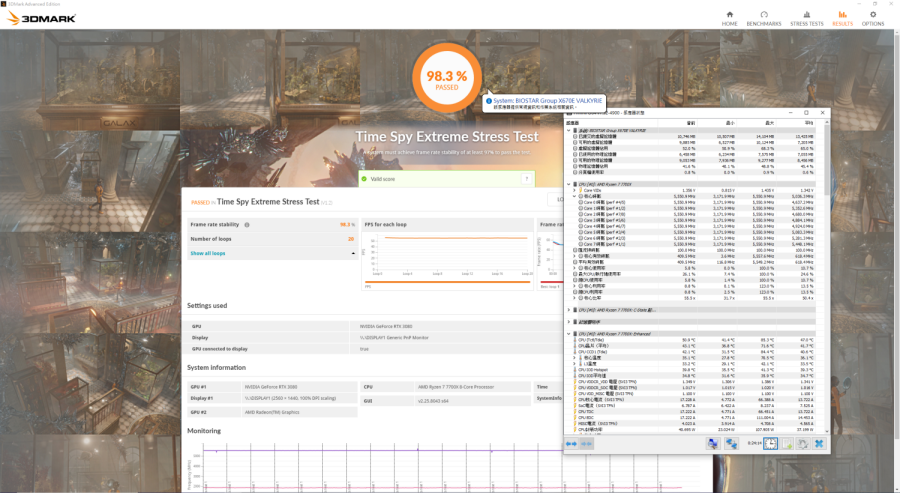Open 3DMark Options gear
Image resolution: width=900 pixels, height=493 pixels.
(872, 18)
